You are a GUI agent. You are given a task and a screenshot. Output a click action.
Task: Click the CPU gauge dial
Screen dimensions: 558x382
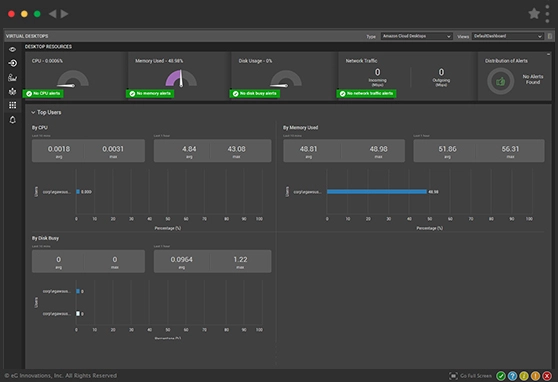coord(73,79)
